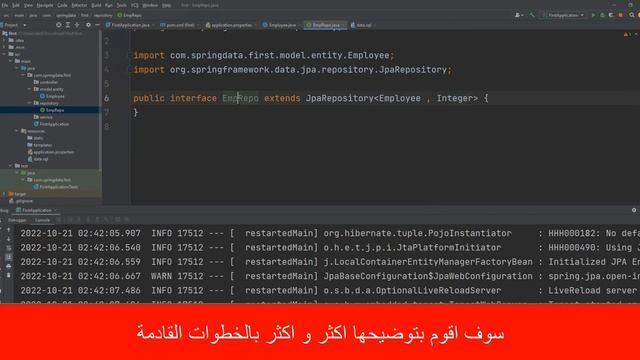Open the Refactor menu
Screen dimensions: 640x360
(x=79, y=5)
